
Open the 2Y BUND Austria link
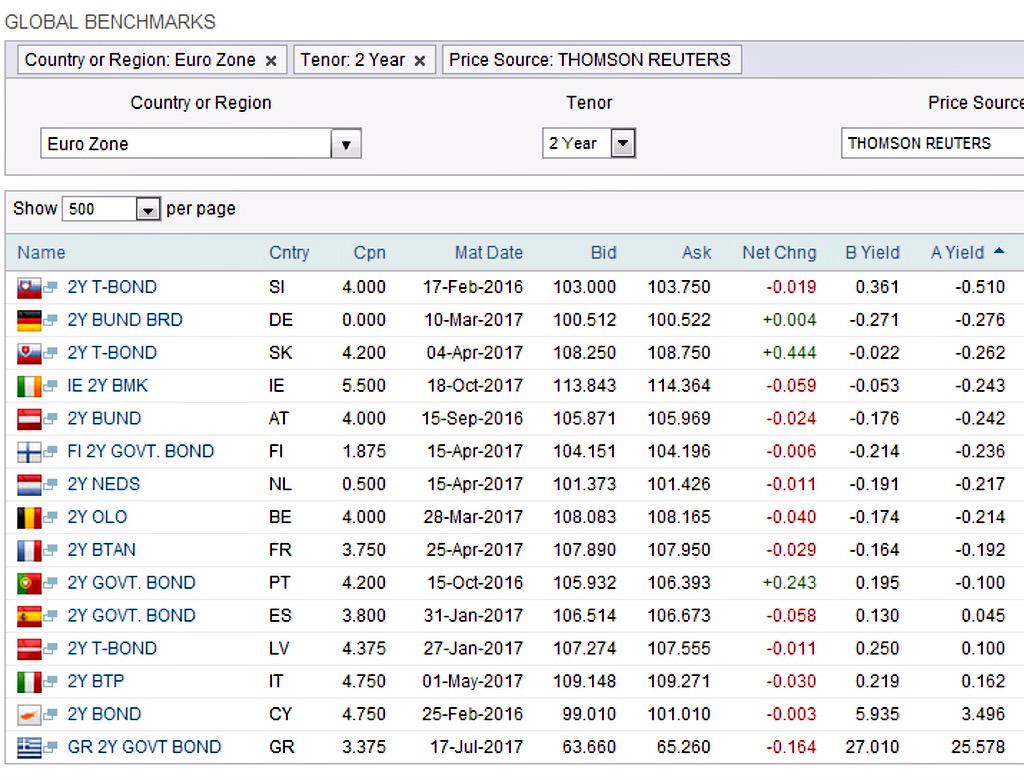pos(104,419)
